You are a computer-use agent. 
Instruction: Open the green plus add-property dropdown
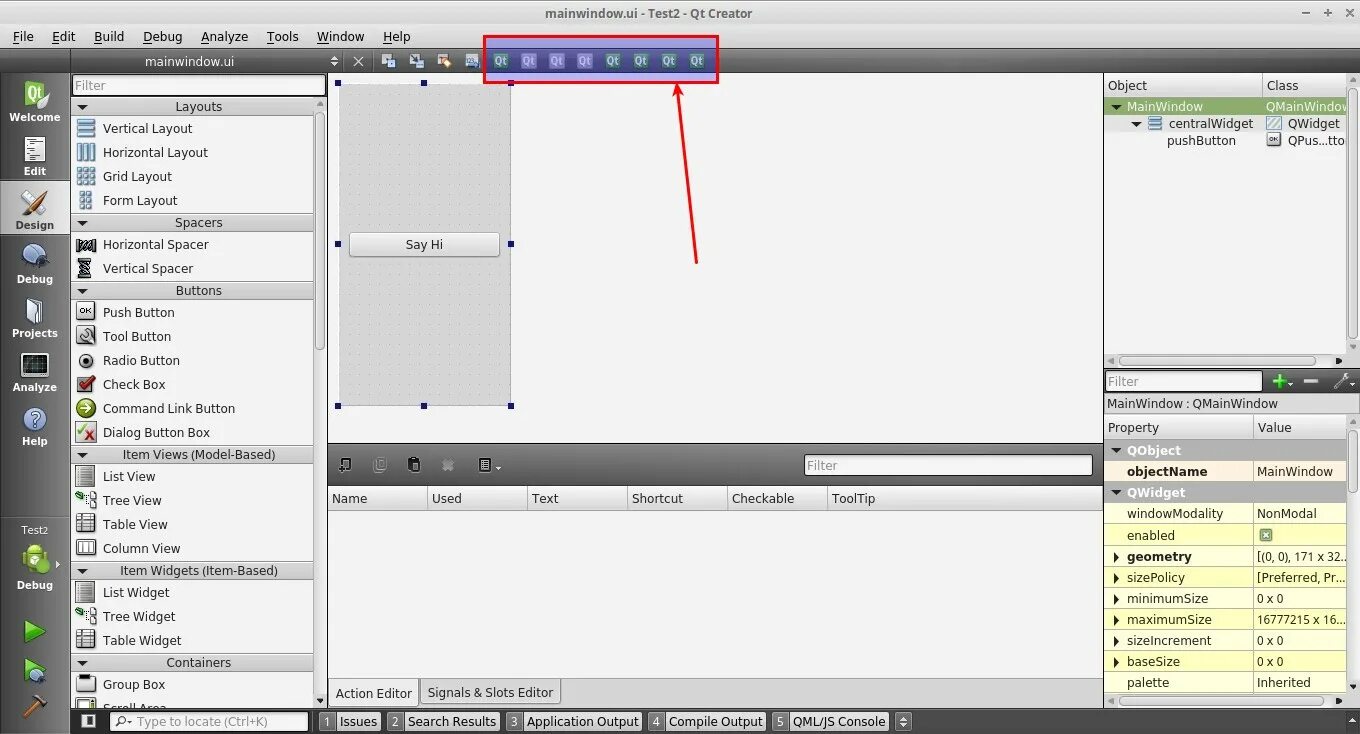click(x=1281, y=381)
